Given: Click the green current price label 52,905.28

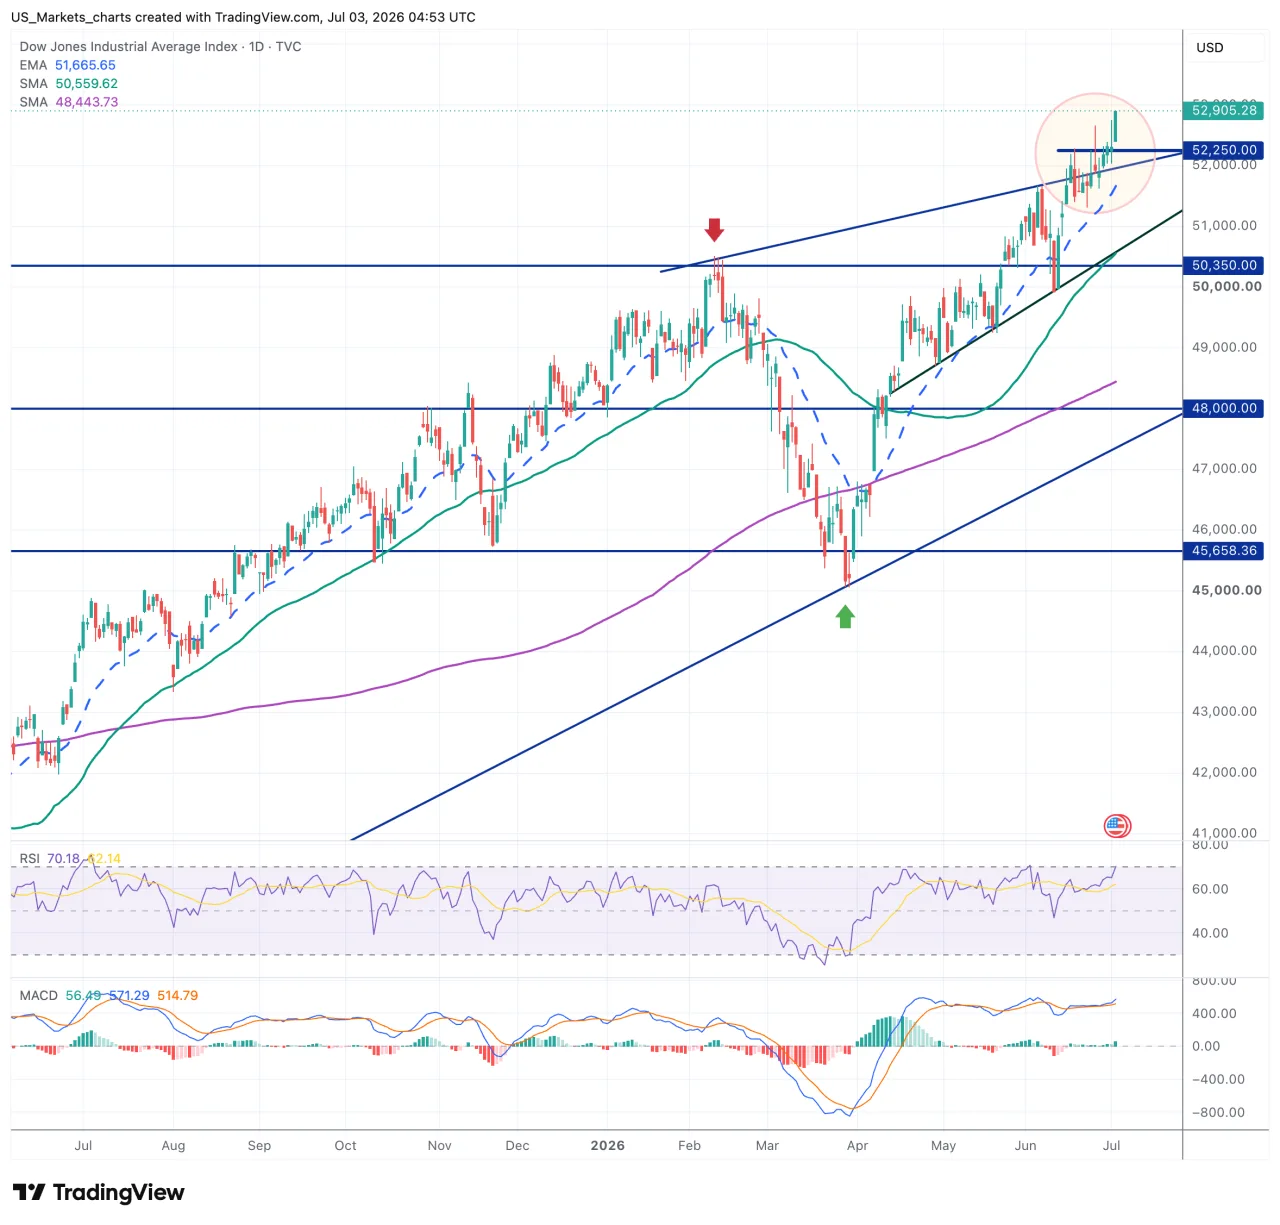Looking at the screenshot, I should coord(1224,110).
